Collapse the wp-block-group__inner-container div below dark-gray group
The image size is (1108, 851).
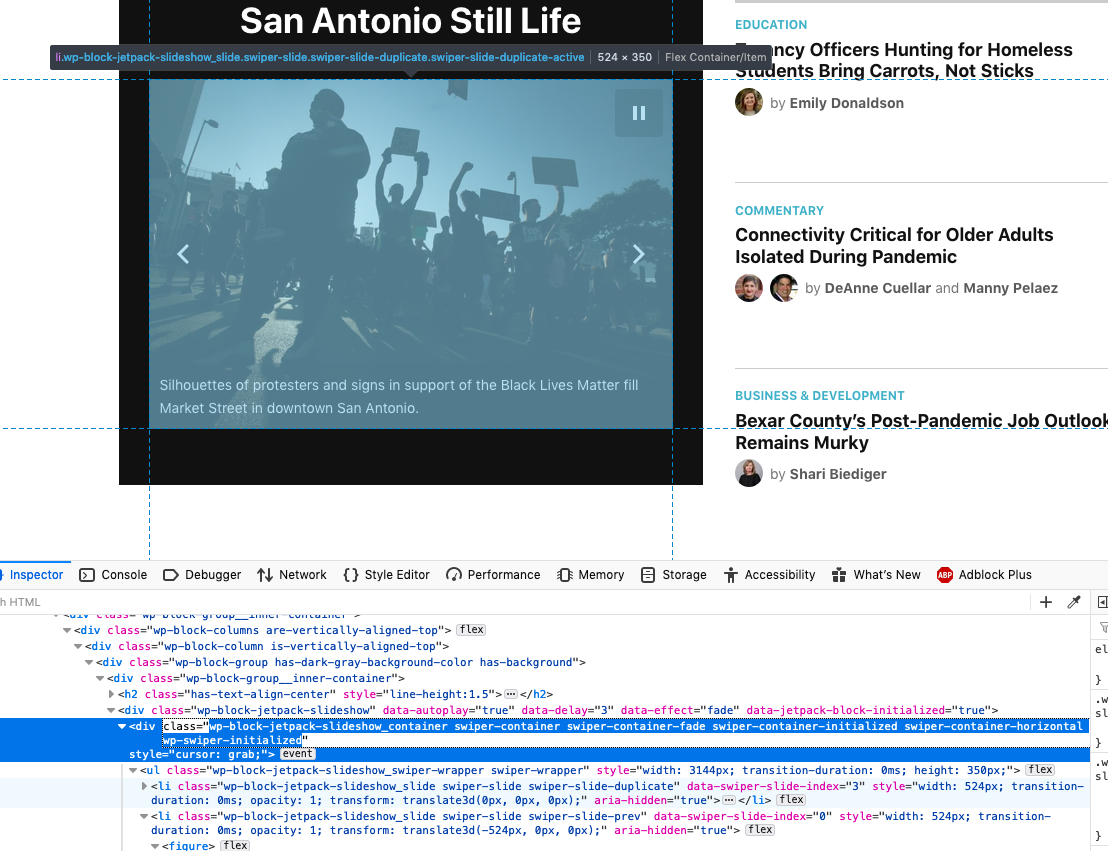pyautogui.click(x=100, y=679)
